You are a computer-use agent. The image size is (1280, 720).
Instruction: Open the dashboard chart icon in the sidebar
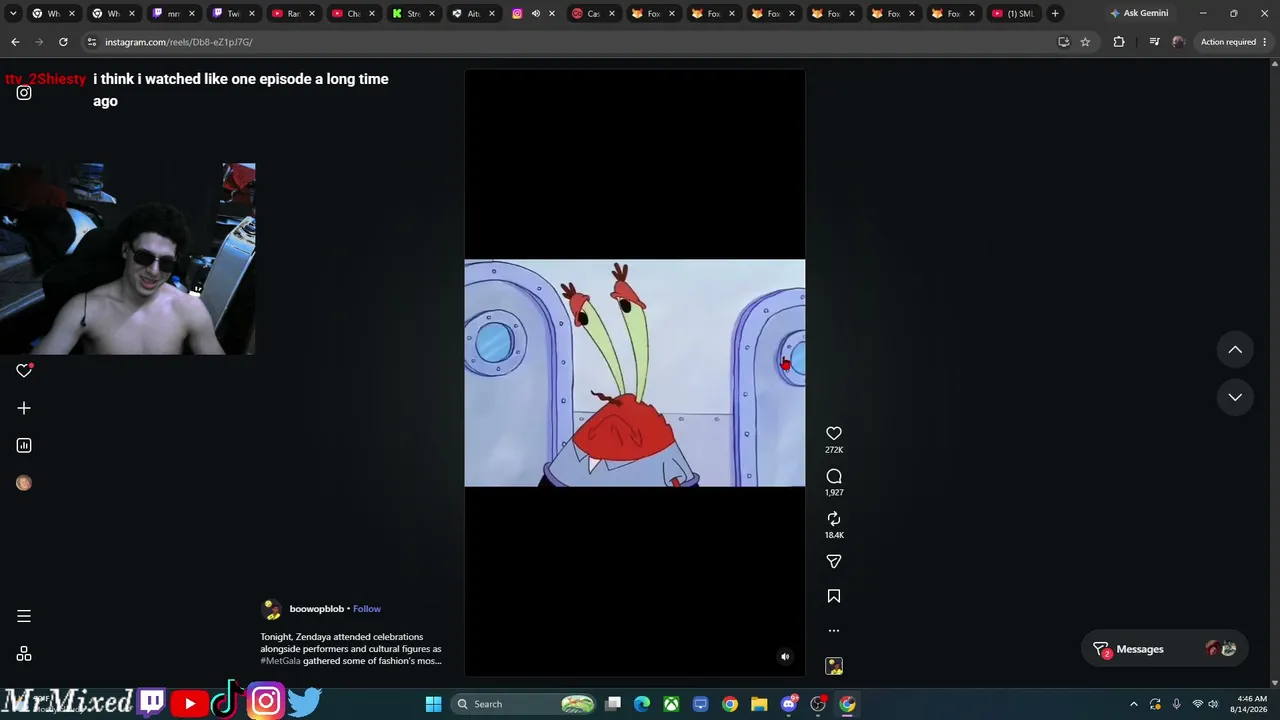(x=24, y=445)
